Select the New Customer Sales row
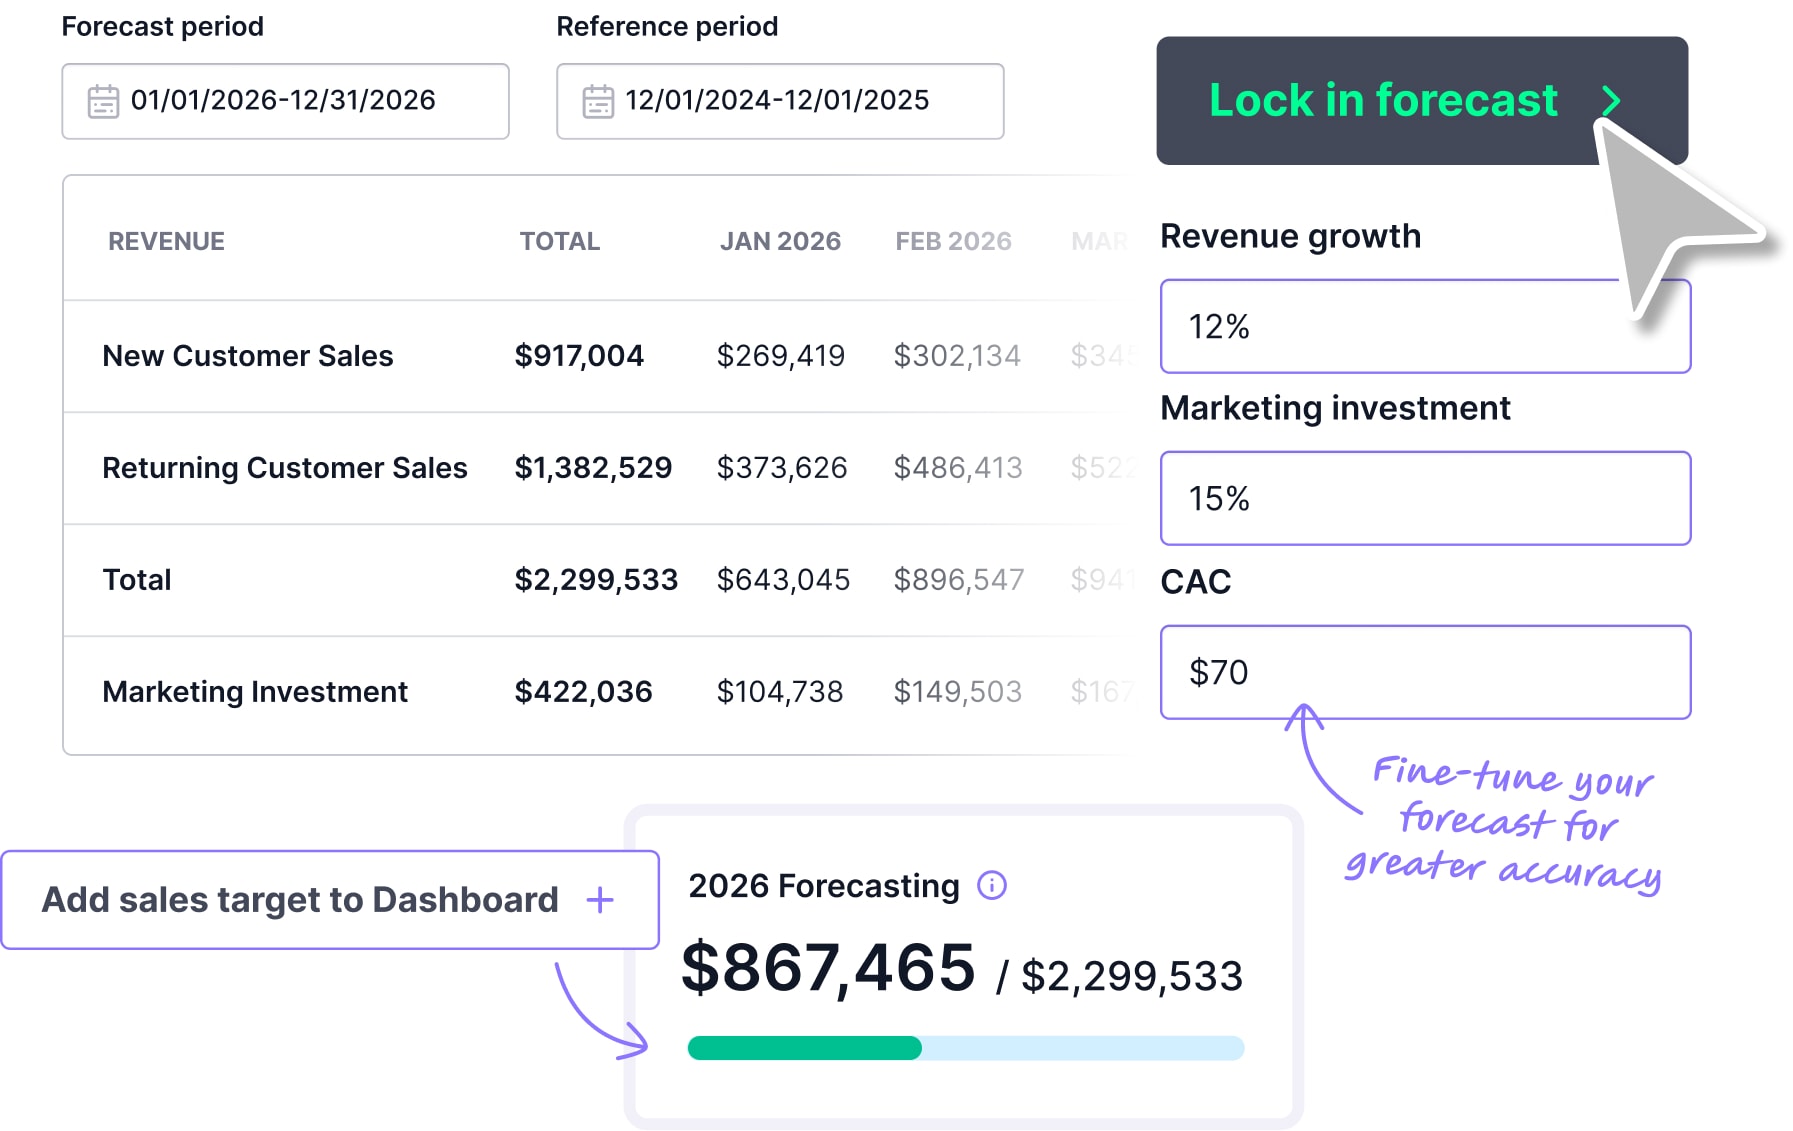Image resolution: width=1793 pixels, height=1131 pixels. pyautogui.click(x=247, y=356)
